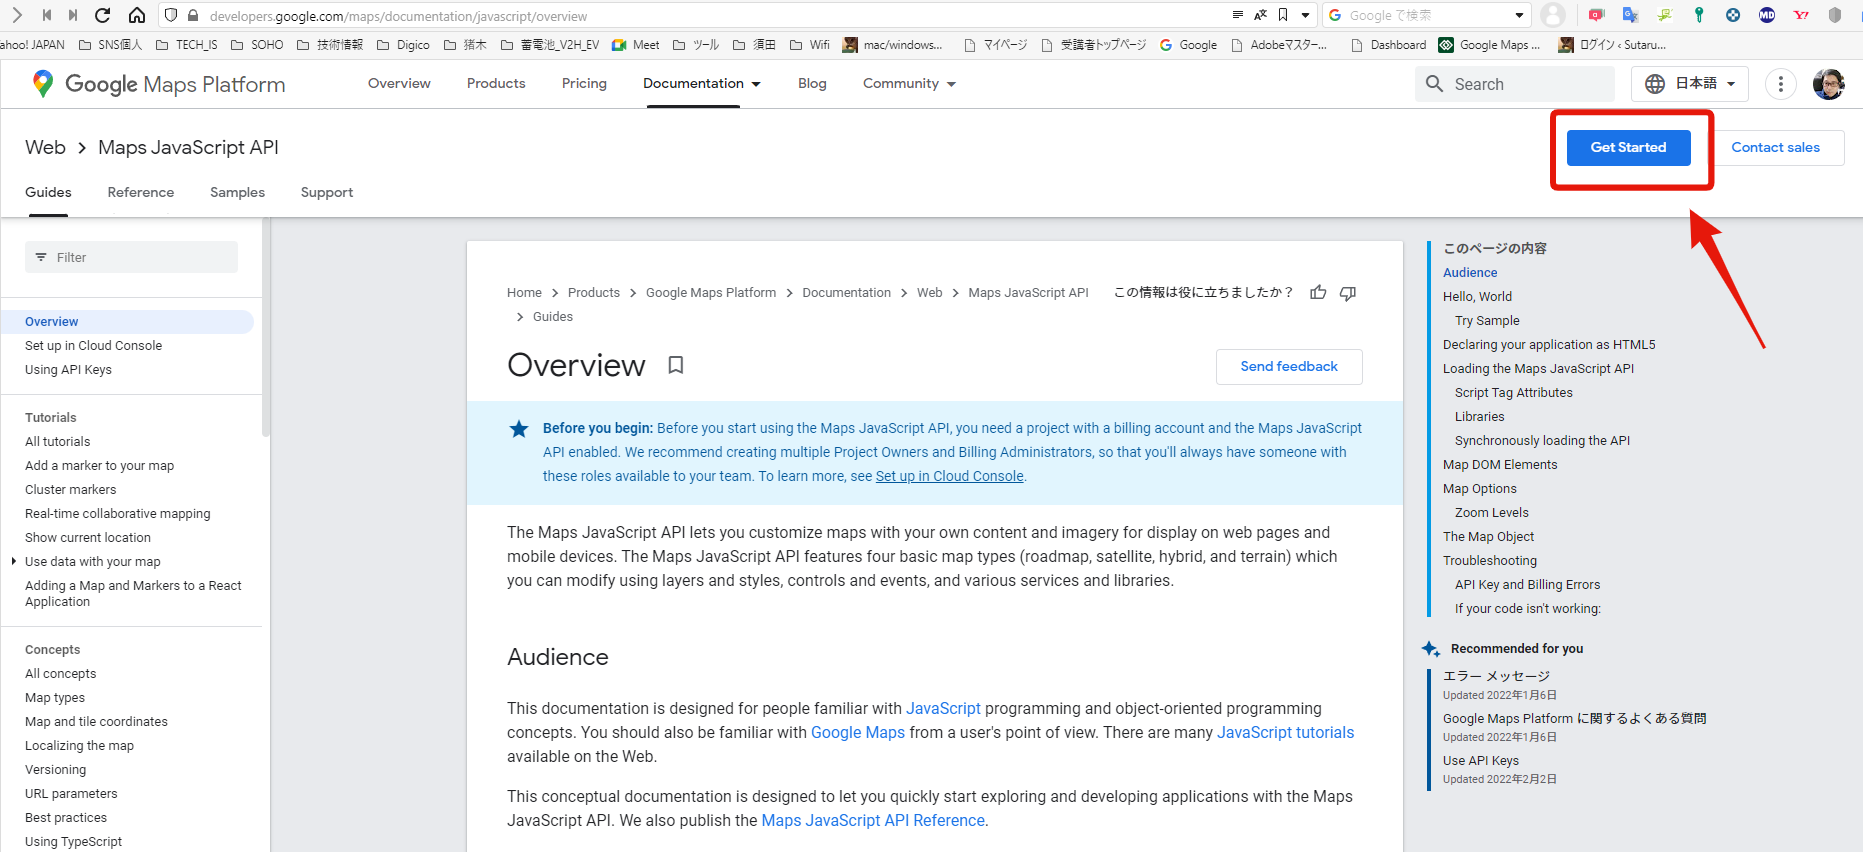
Task: Open the Overview top navigation item
Action: coord(399,84)
